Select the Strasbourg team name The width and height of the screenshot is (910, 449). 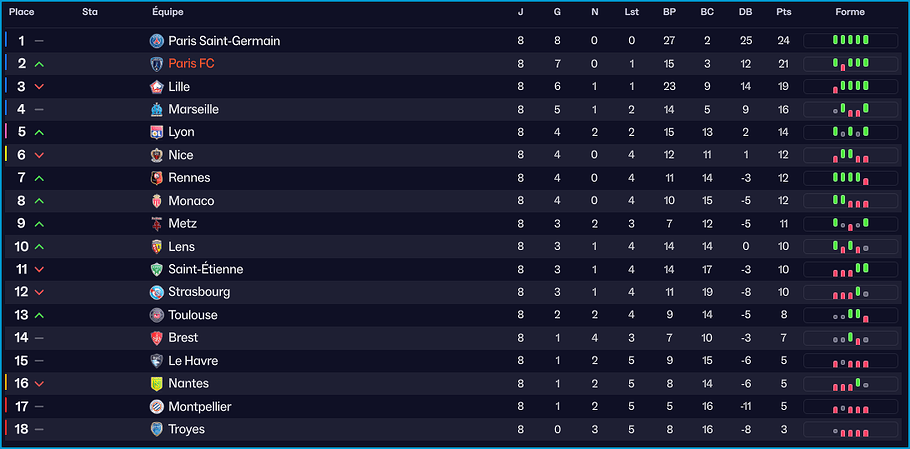click(x=199, y=292)
